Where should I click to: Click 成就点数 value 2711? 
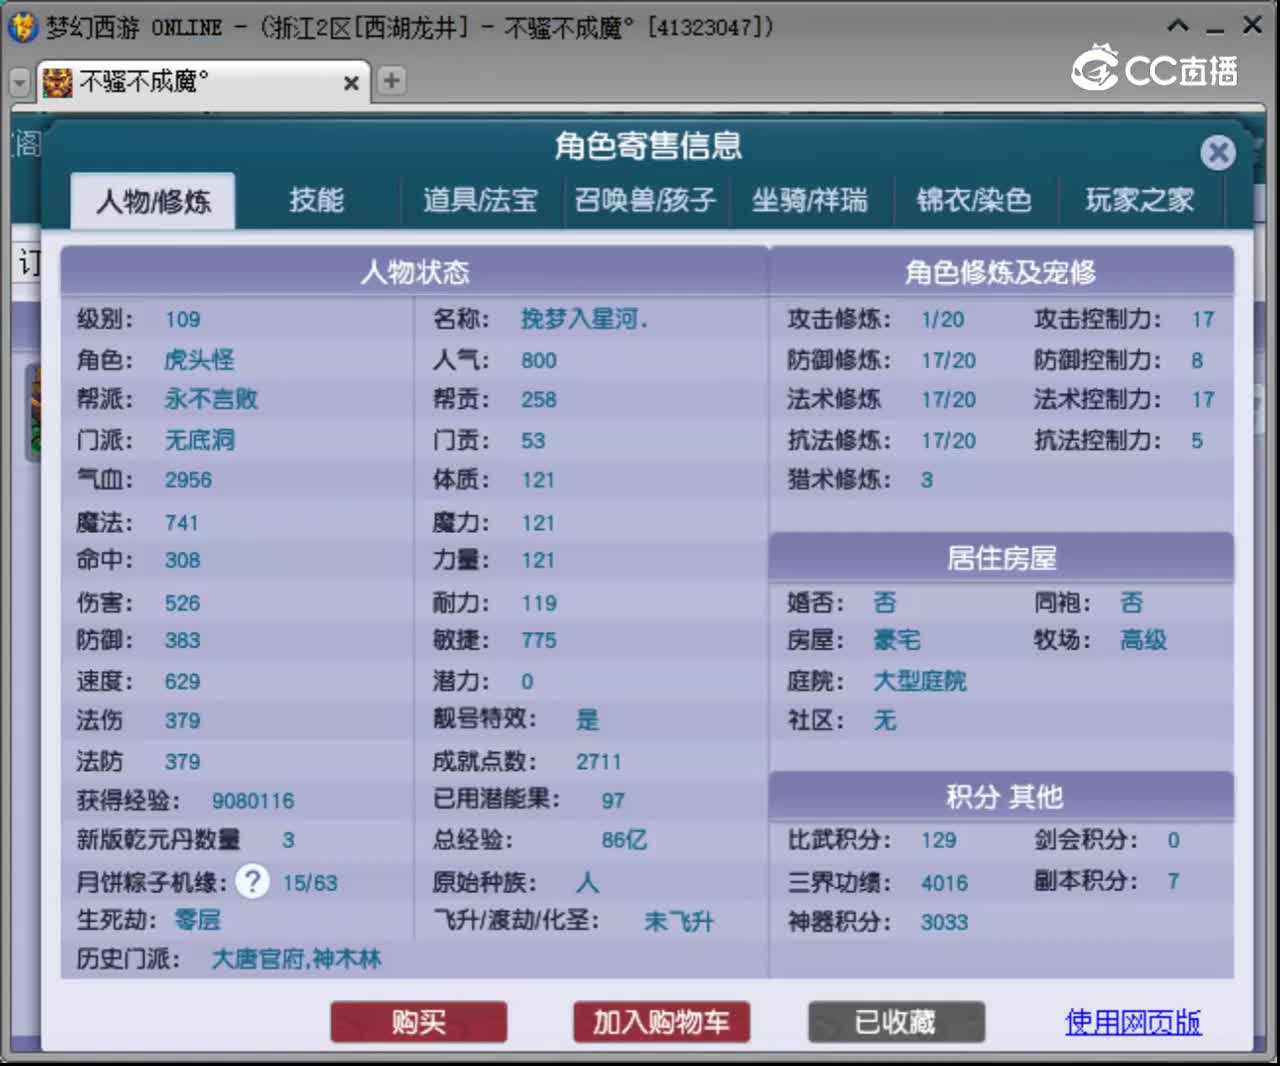[598, 762]
